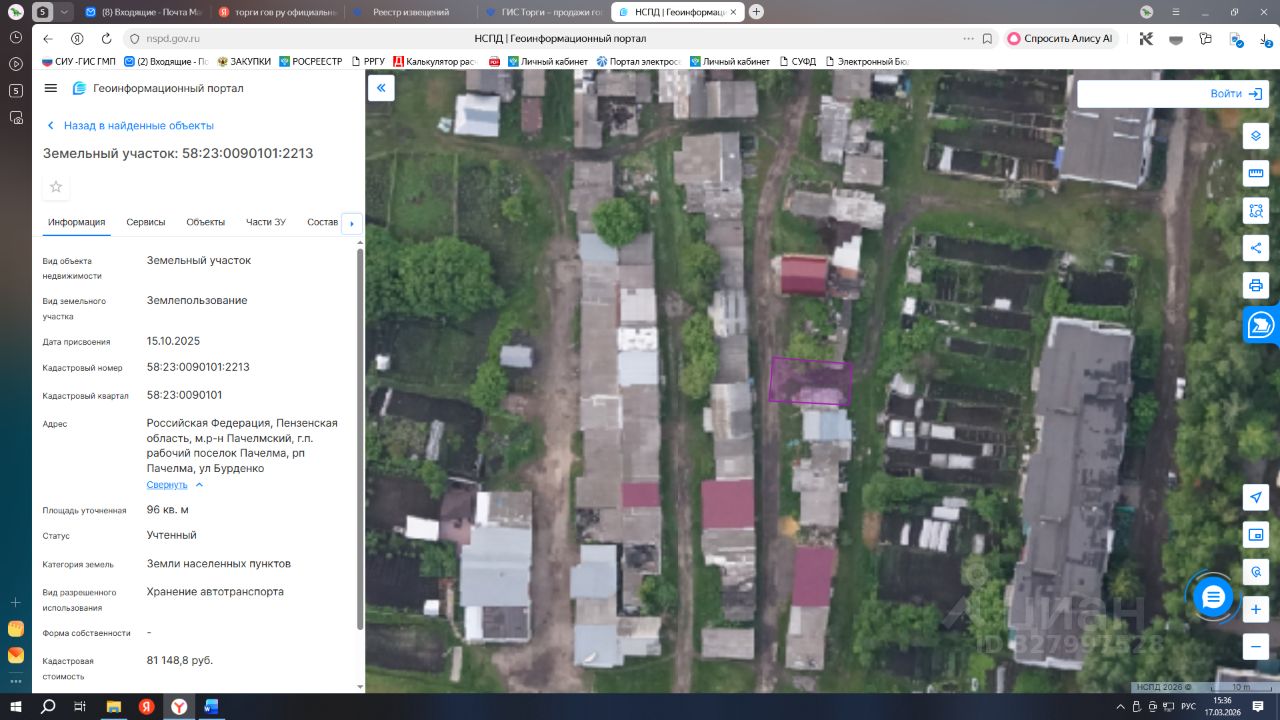The image size is (1280, 720).
Task: Switch to the Реестр извещений browser tab
Action: (x=410, y=12)
